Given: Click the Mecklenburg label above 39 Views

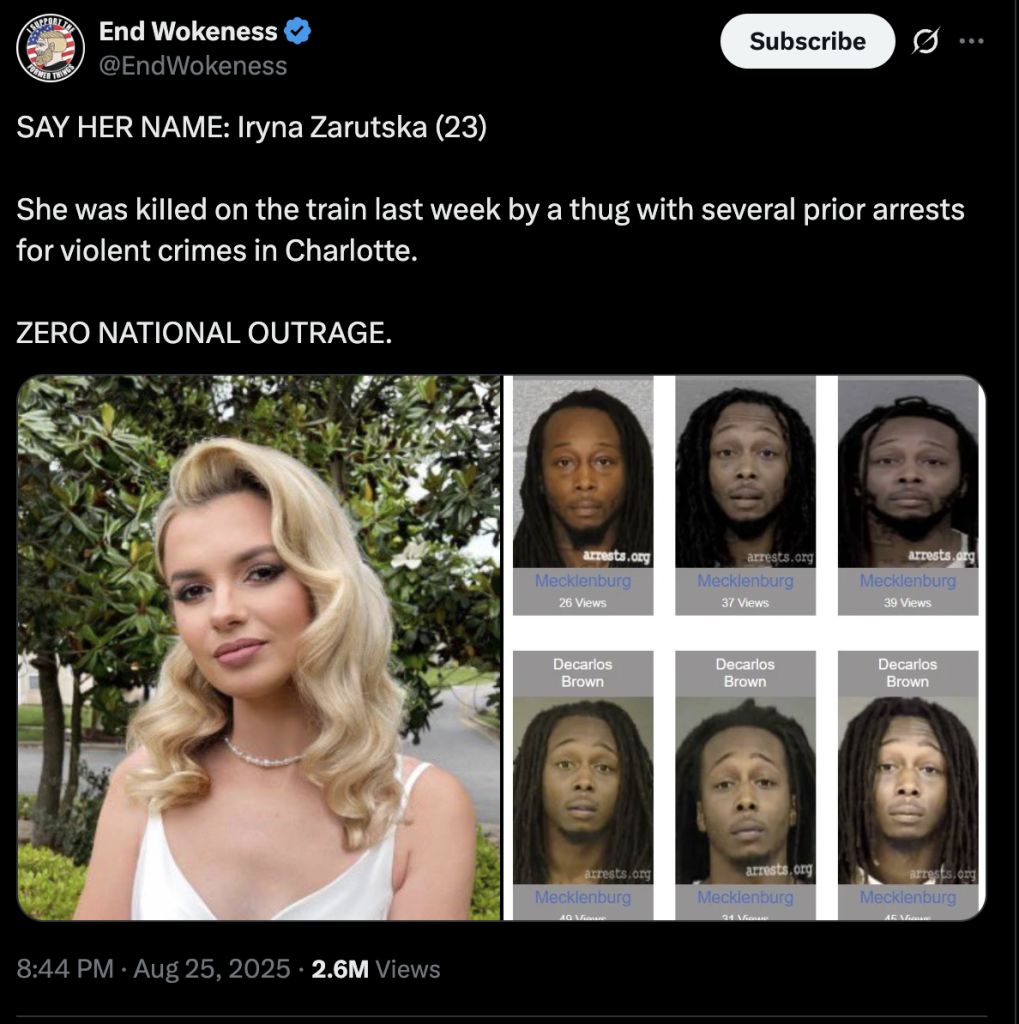Looking at the screenshot, I should click(x=908, y=581).
